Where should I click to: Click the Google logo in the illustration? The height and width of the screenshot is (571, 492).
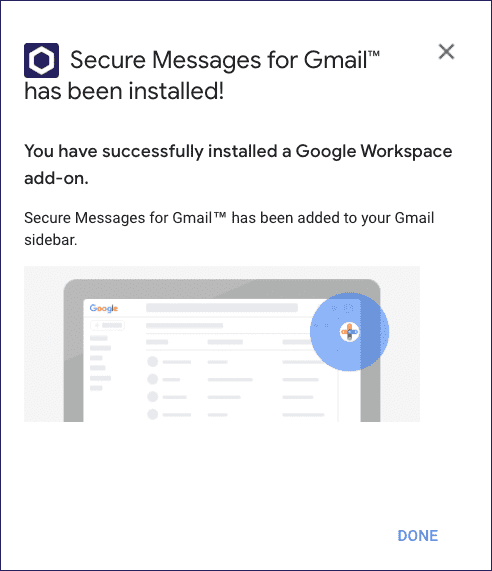[x=104, y=308]
